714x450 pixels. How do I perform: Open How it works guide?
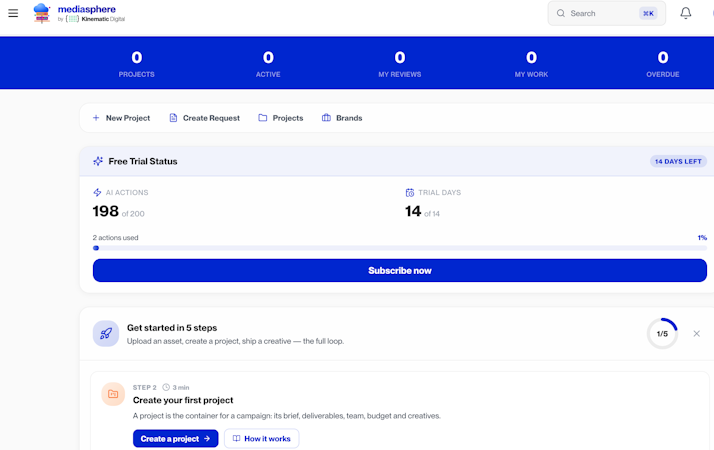261,439
